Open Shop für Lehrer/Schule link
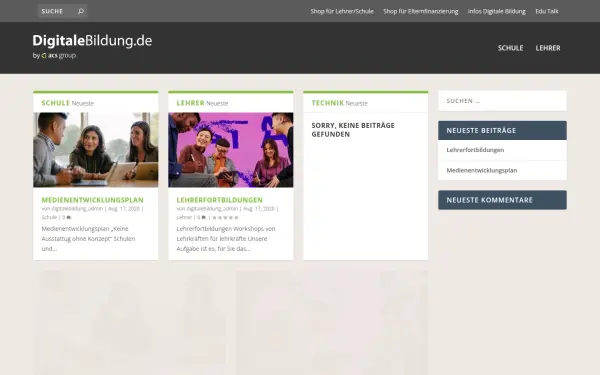 tap(342, 11)
